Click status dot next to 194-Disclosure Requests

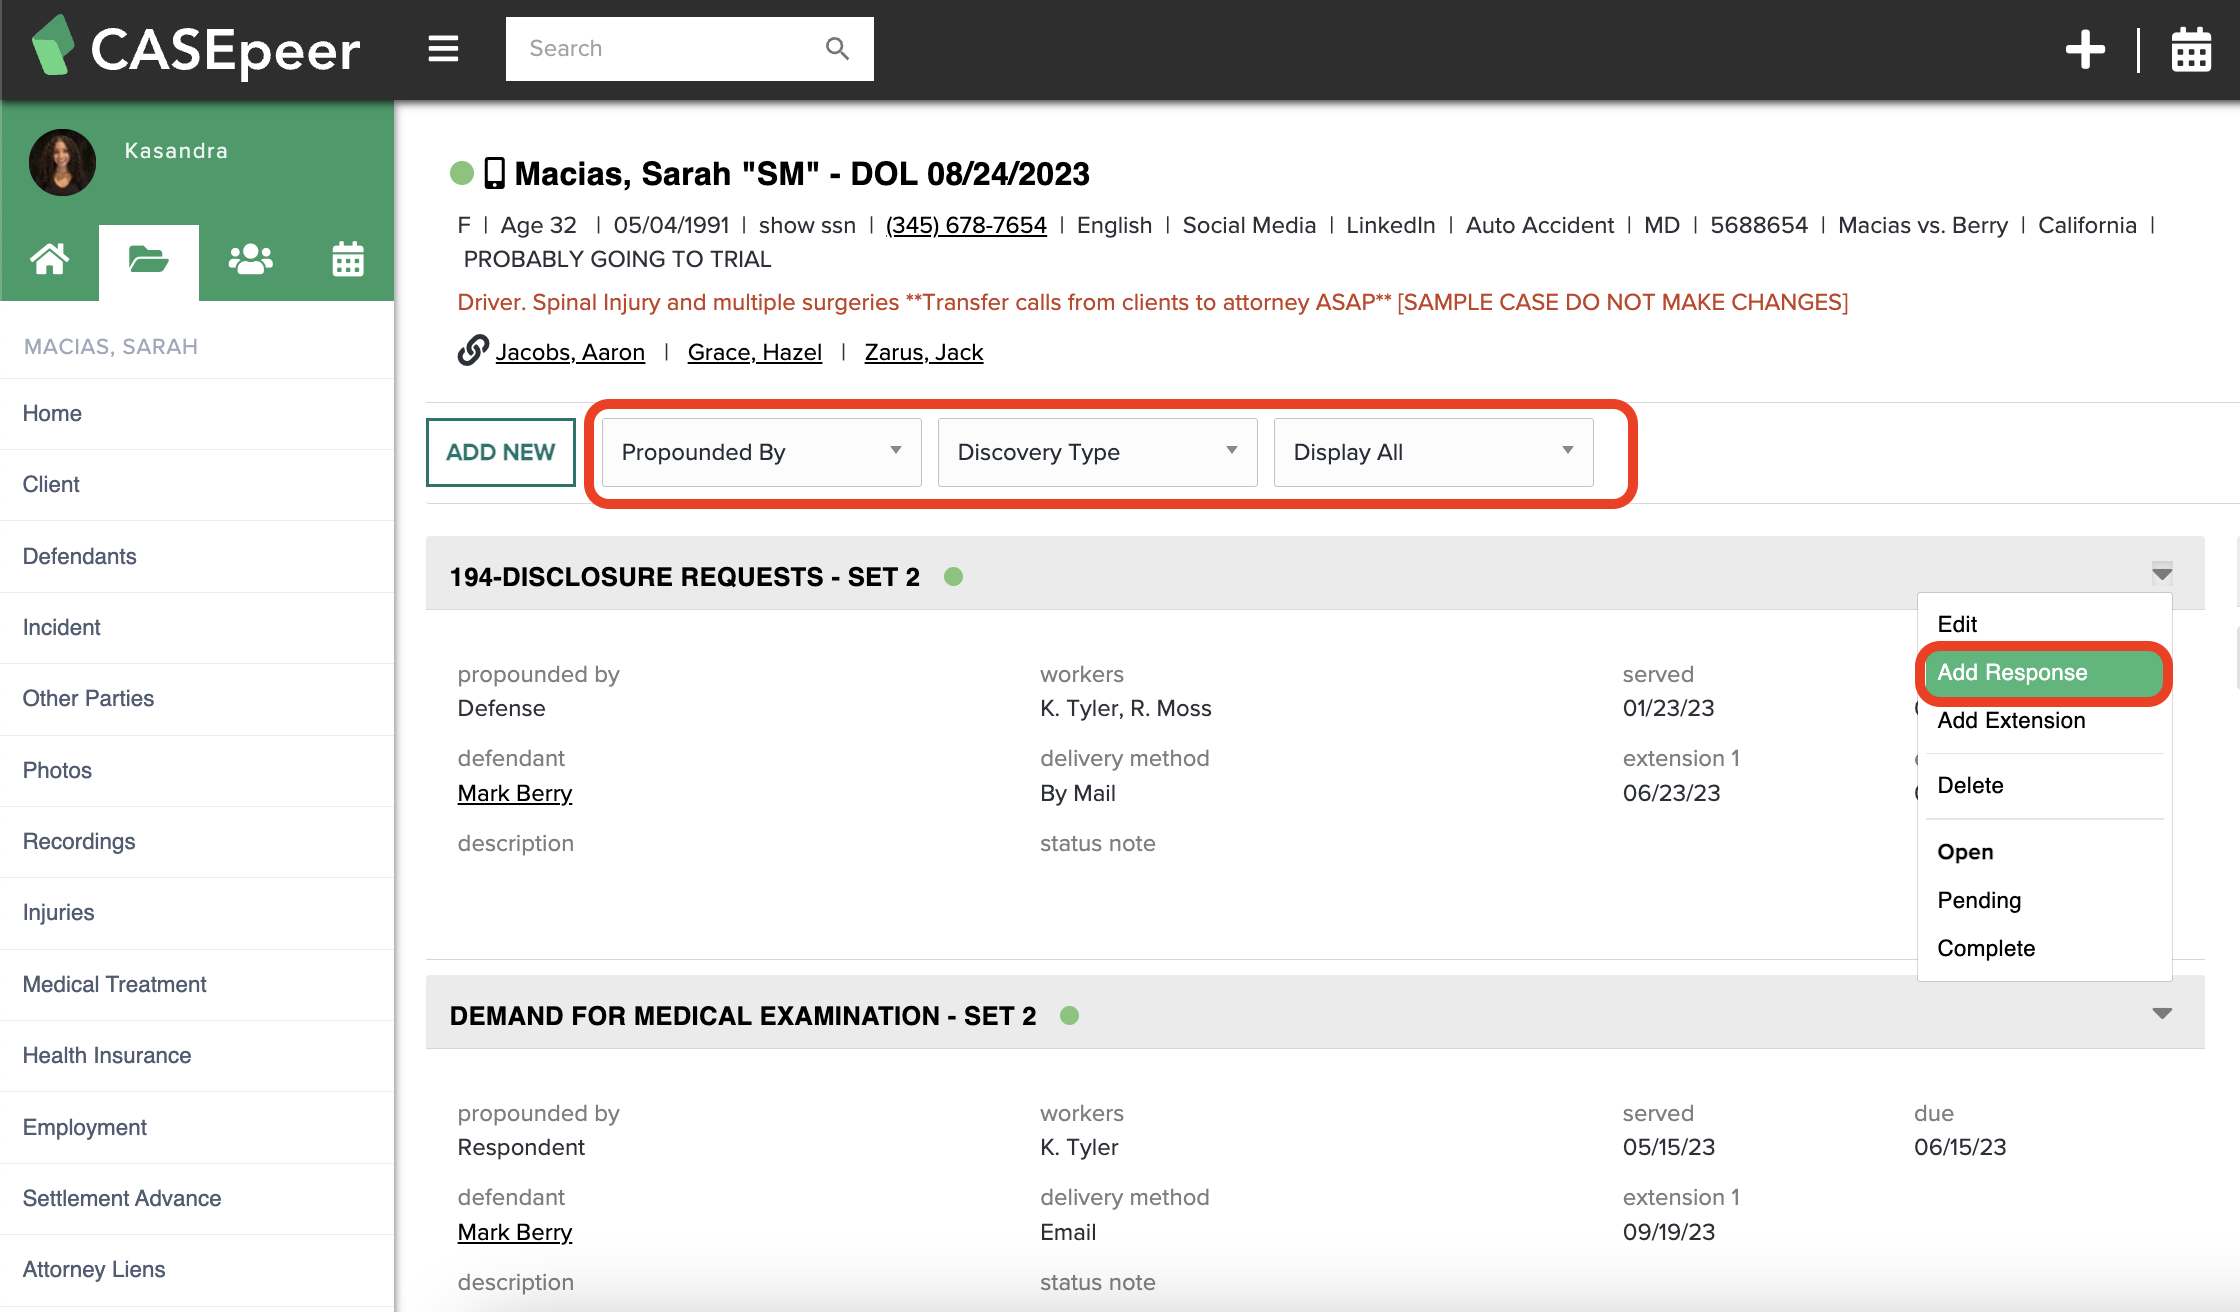click(953, 576)
